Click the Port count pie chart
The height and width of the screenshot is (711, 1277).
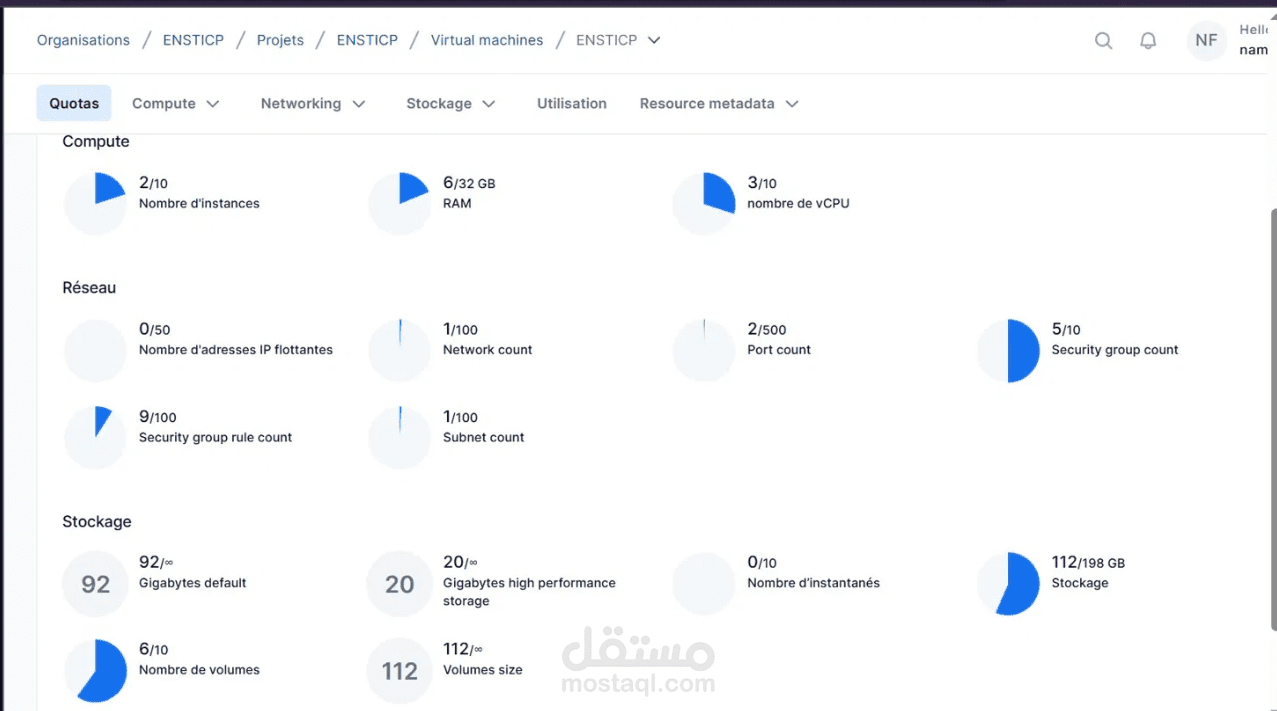(704, 351)
